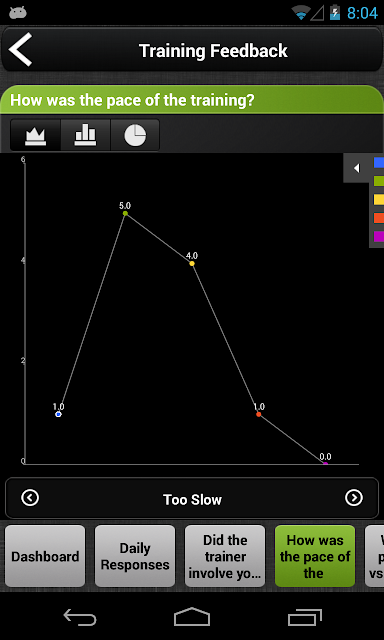Open the Daily Responses tab
The height and width of the screenshot is (640, 384).
(x=135, y=556)
